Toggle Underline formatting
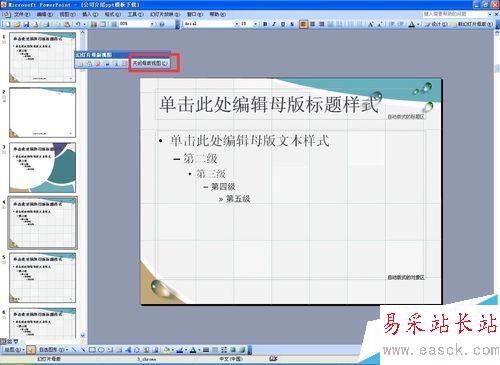This screenshot has height=365, width=500. [283, 24]
